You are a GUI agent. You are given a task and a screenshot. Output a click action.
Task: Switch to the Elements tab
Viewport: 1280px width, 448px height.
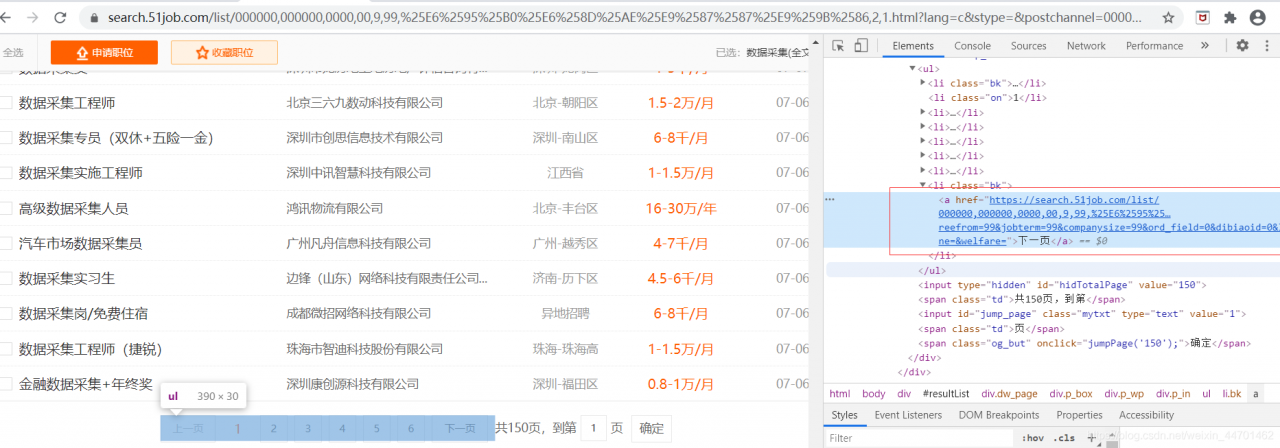pos(913,46)
